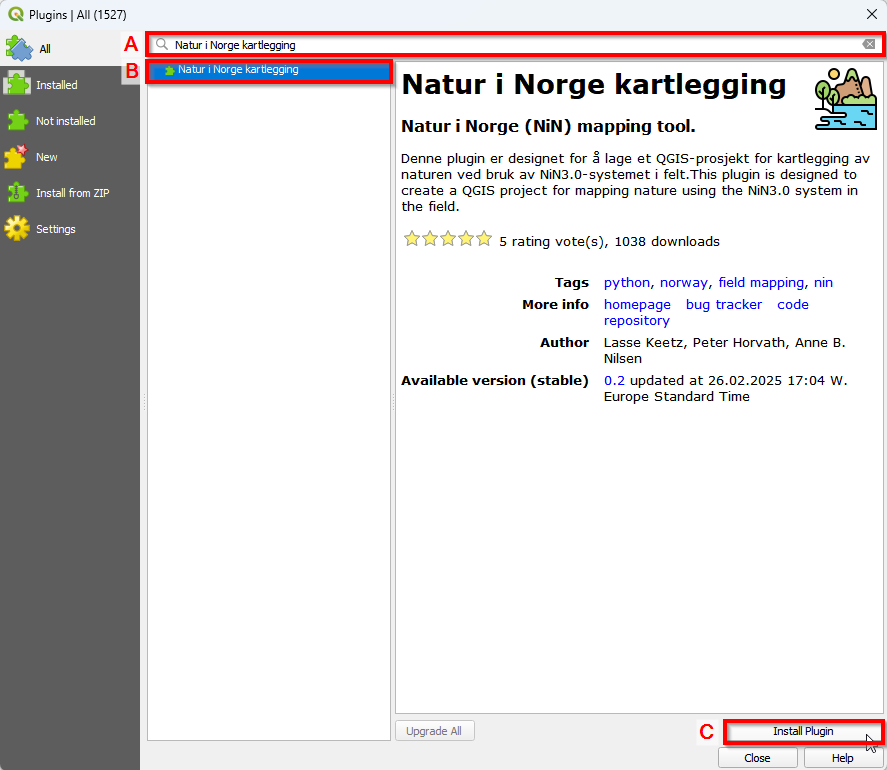Screen dimensions: 887x770
Task: Click the Install from ZIP icon
Action: click(17, 193)
